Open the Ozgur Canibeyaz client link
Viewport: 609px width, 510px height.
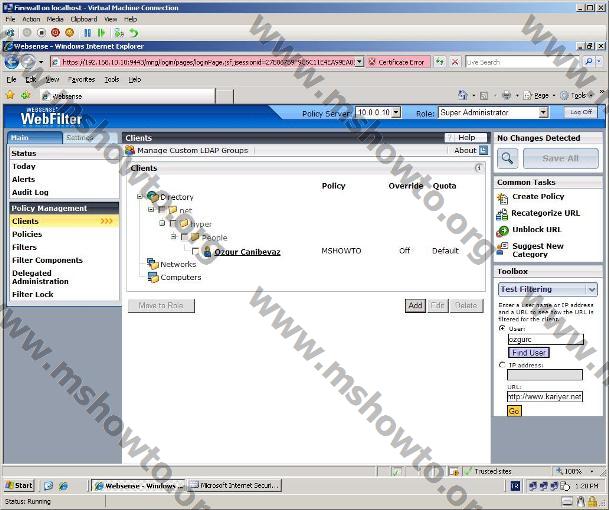tap(247, 252)
